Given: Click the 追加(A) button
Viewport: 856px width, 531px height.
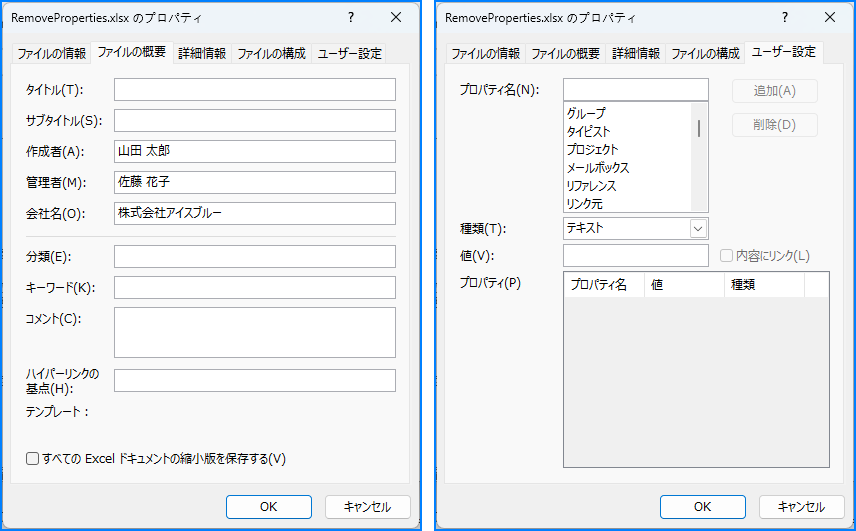Looking at the screenshot, I should [x=775, y=91].
